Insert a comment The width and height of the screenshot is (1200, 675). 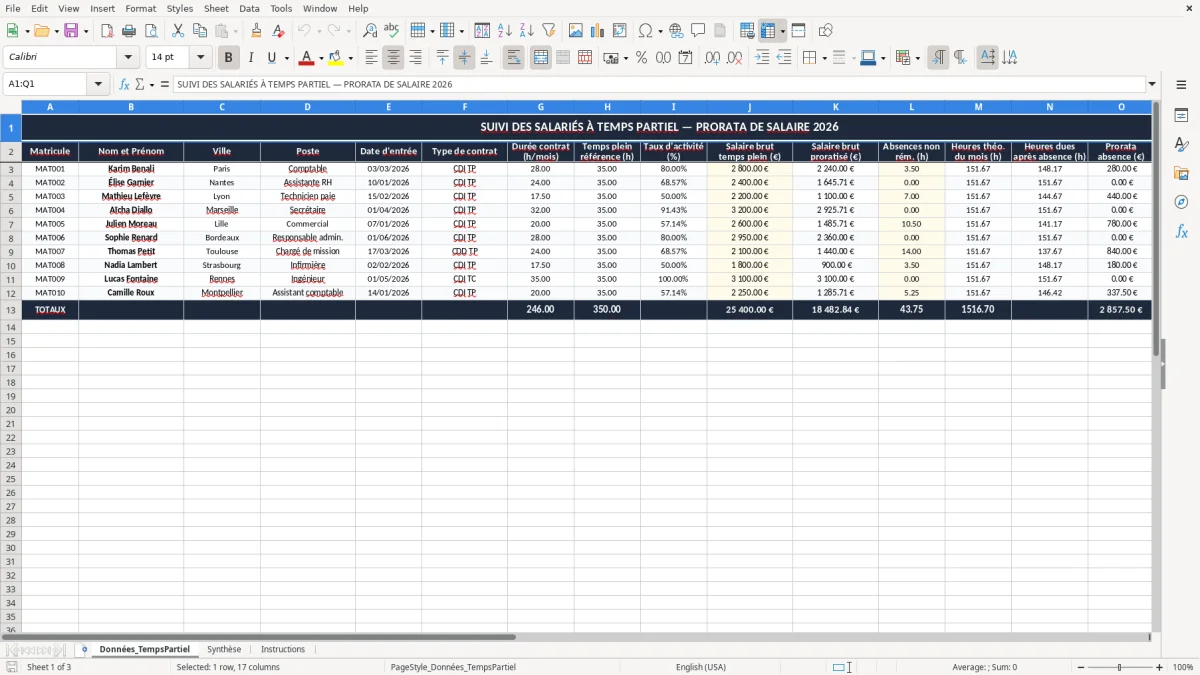(698, 31)
